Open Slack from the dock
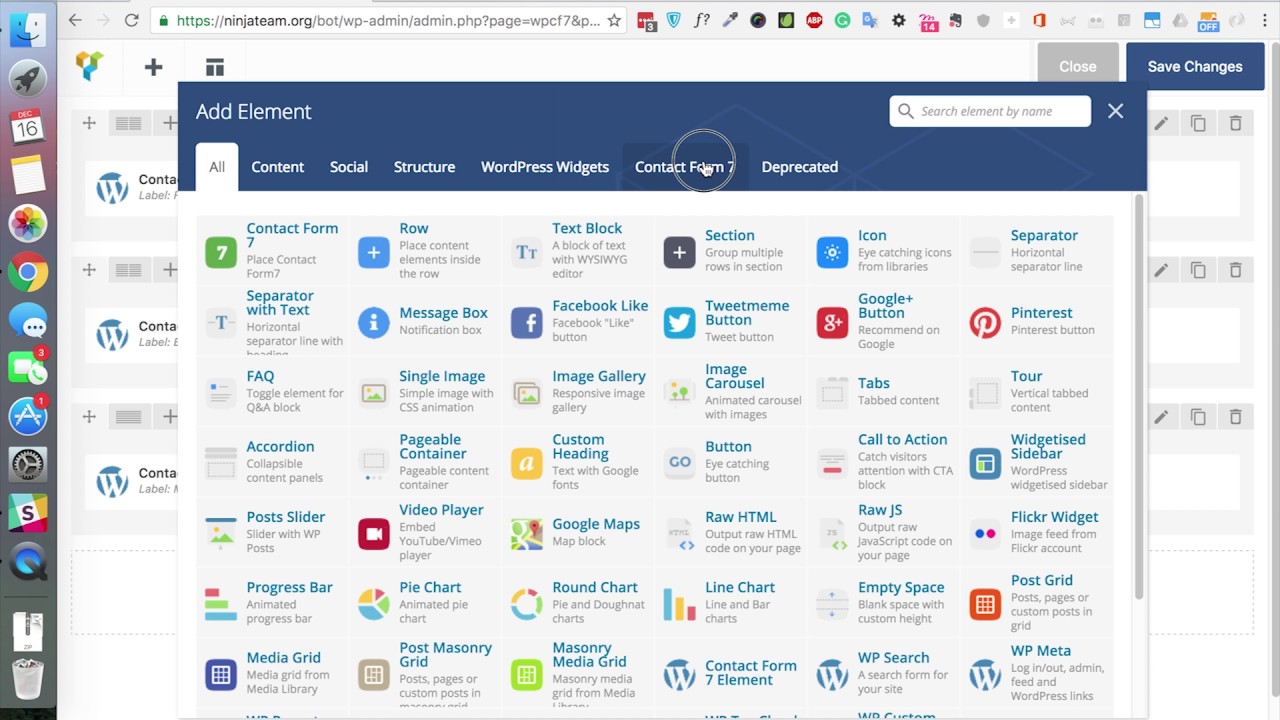Viewport: 1280px width, 720px height. pos(28,513)
